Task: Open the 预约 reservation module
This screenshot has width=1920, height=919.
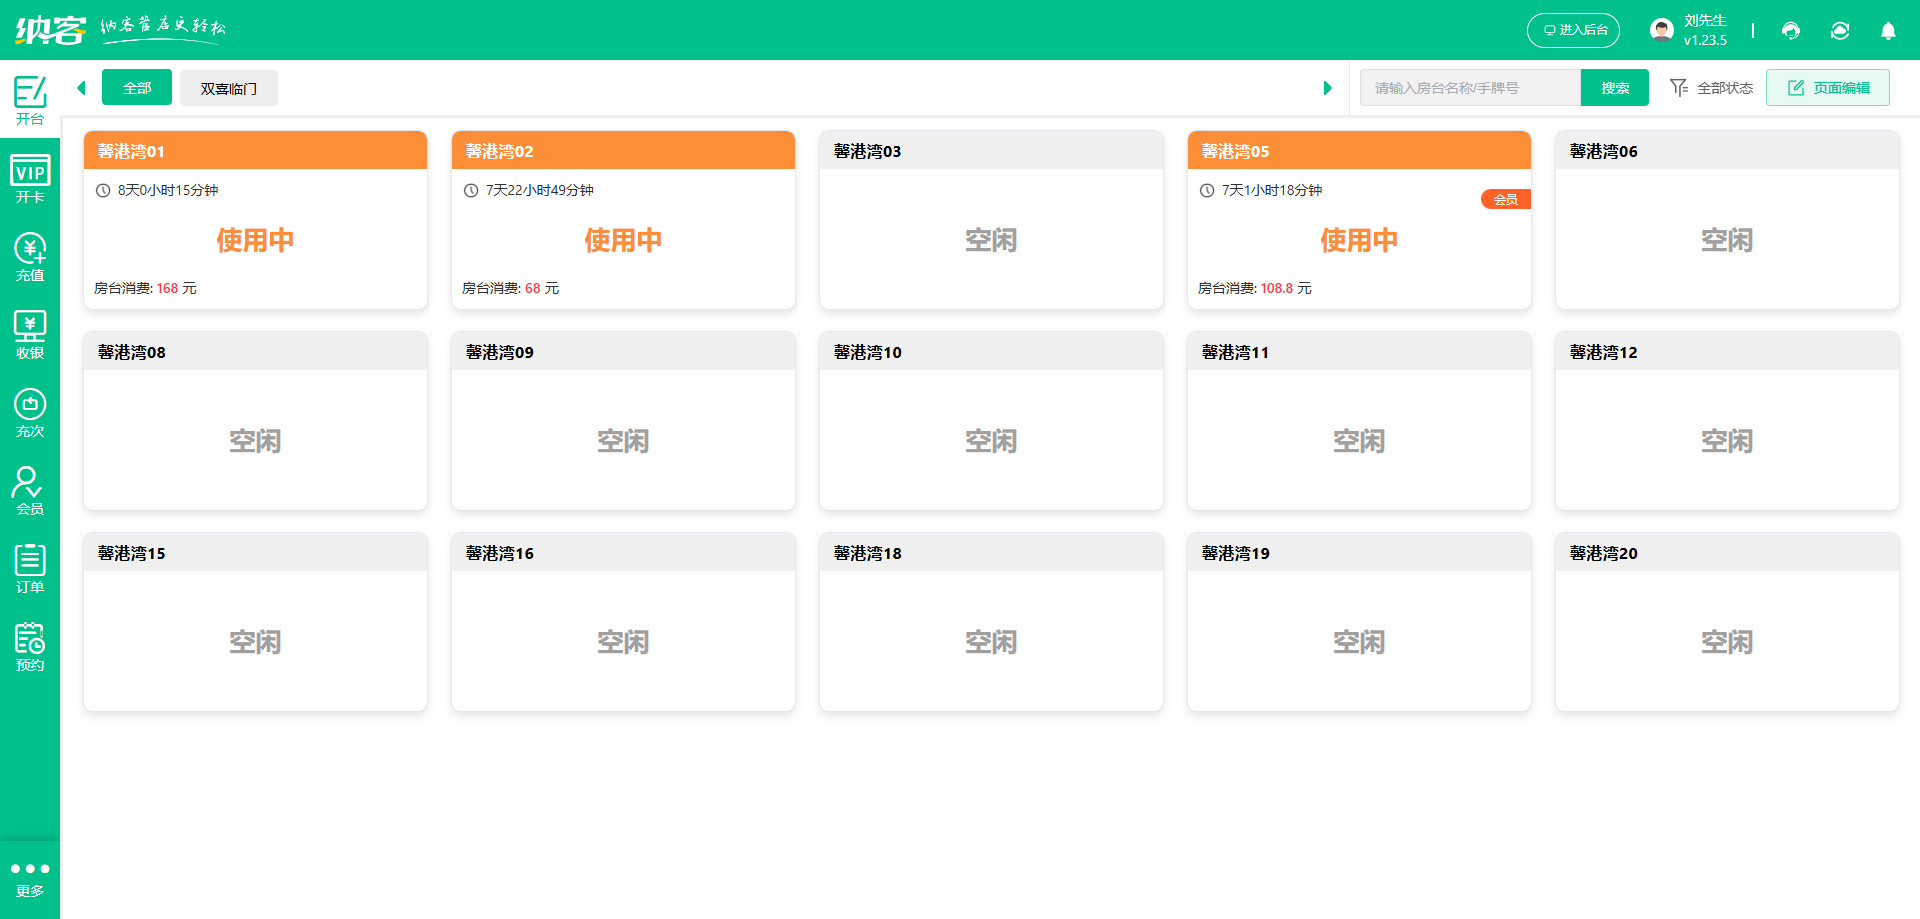Action: click(29, 643)
